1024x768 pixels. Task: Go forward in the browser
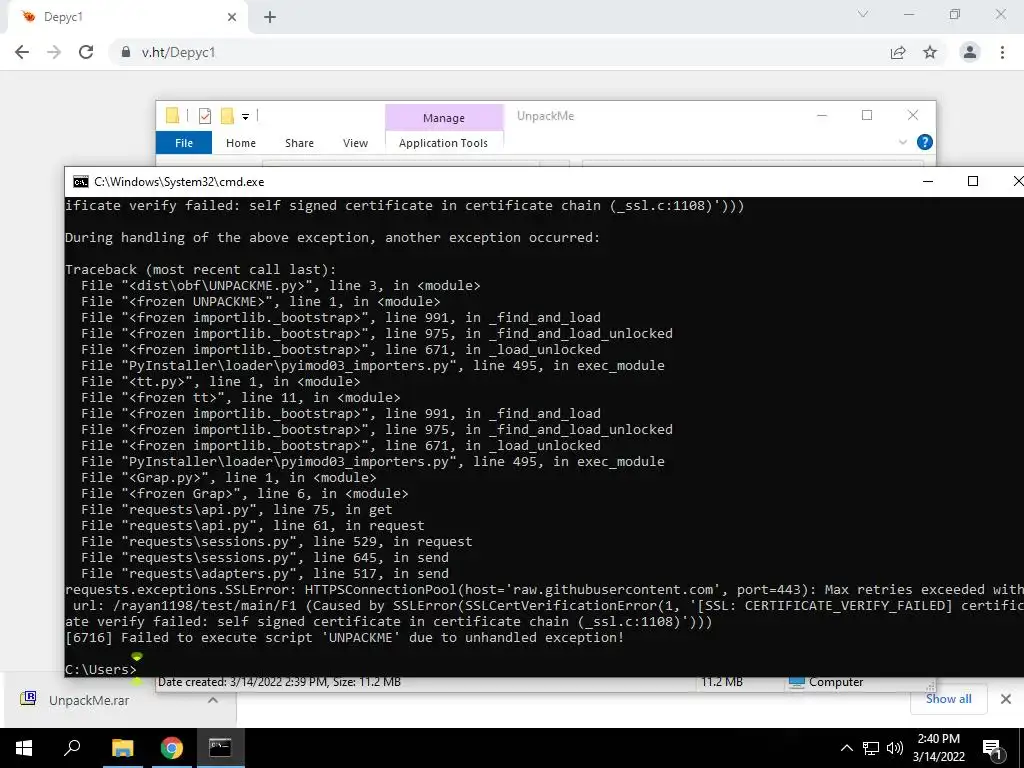tap(54, 52)
